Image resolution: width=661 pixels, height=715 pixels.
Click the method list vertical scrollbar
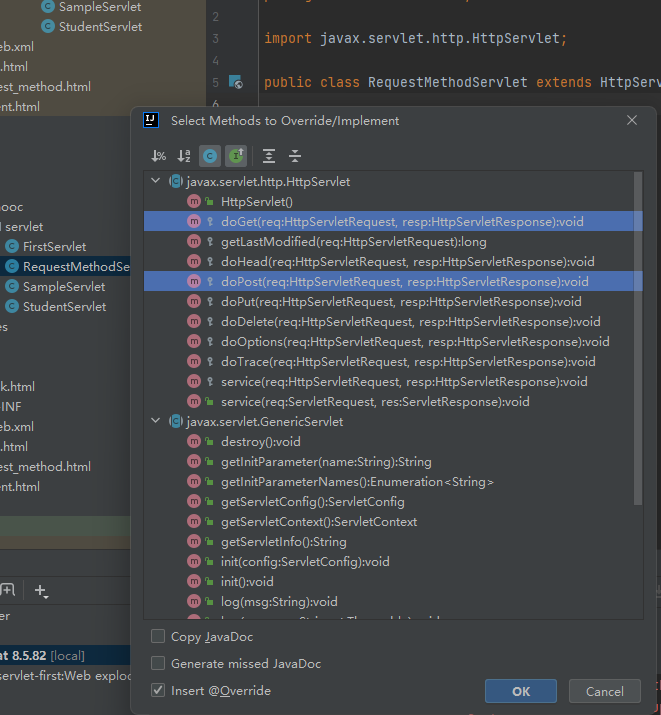637,340
